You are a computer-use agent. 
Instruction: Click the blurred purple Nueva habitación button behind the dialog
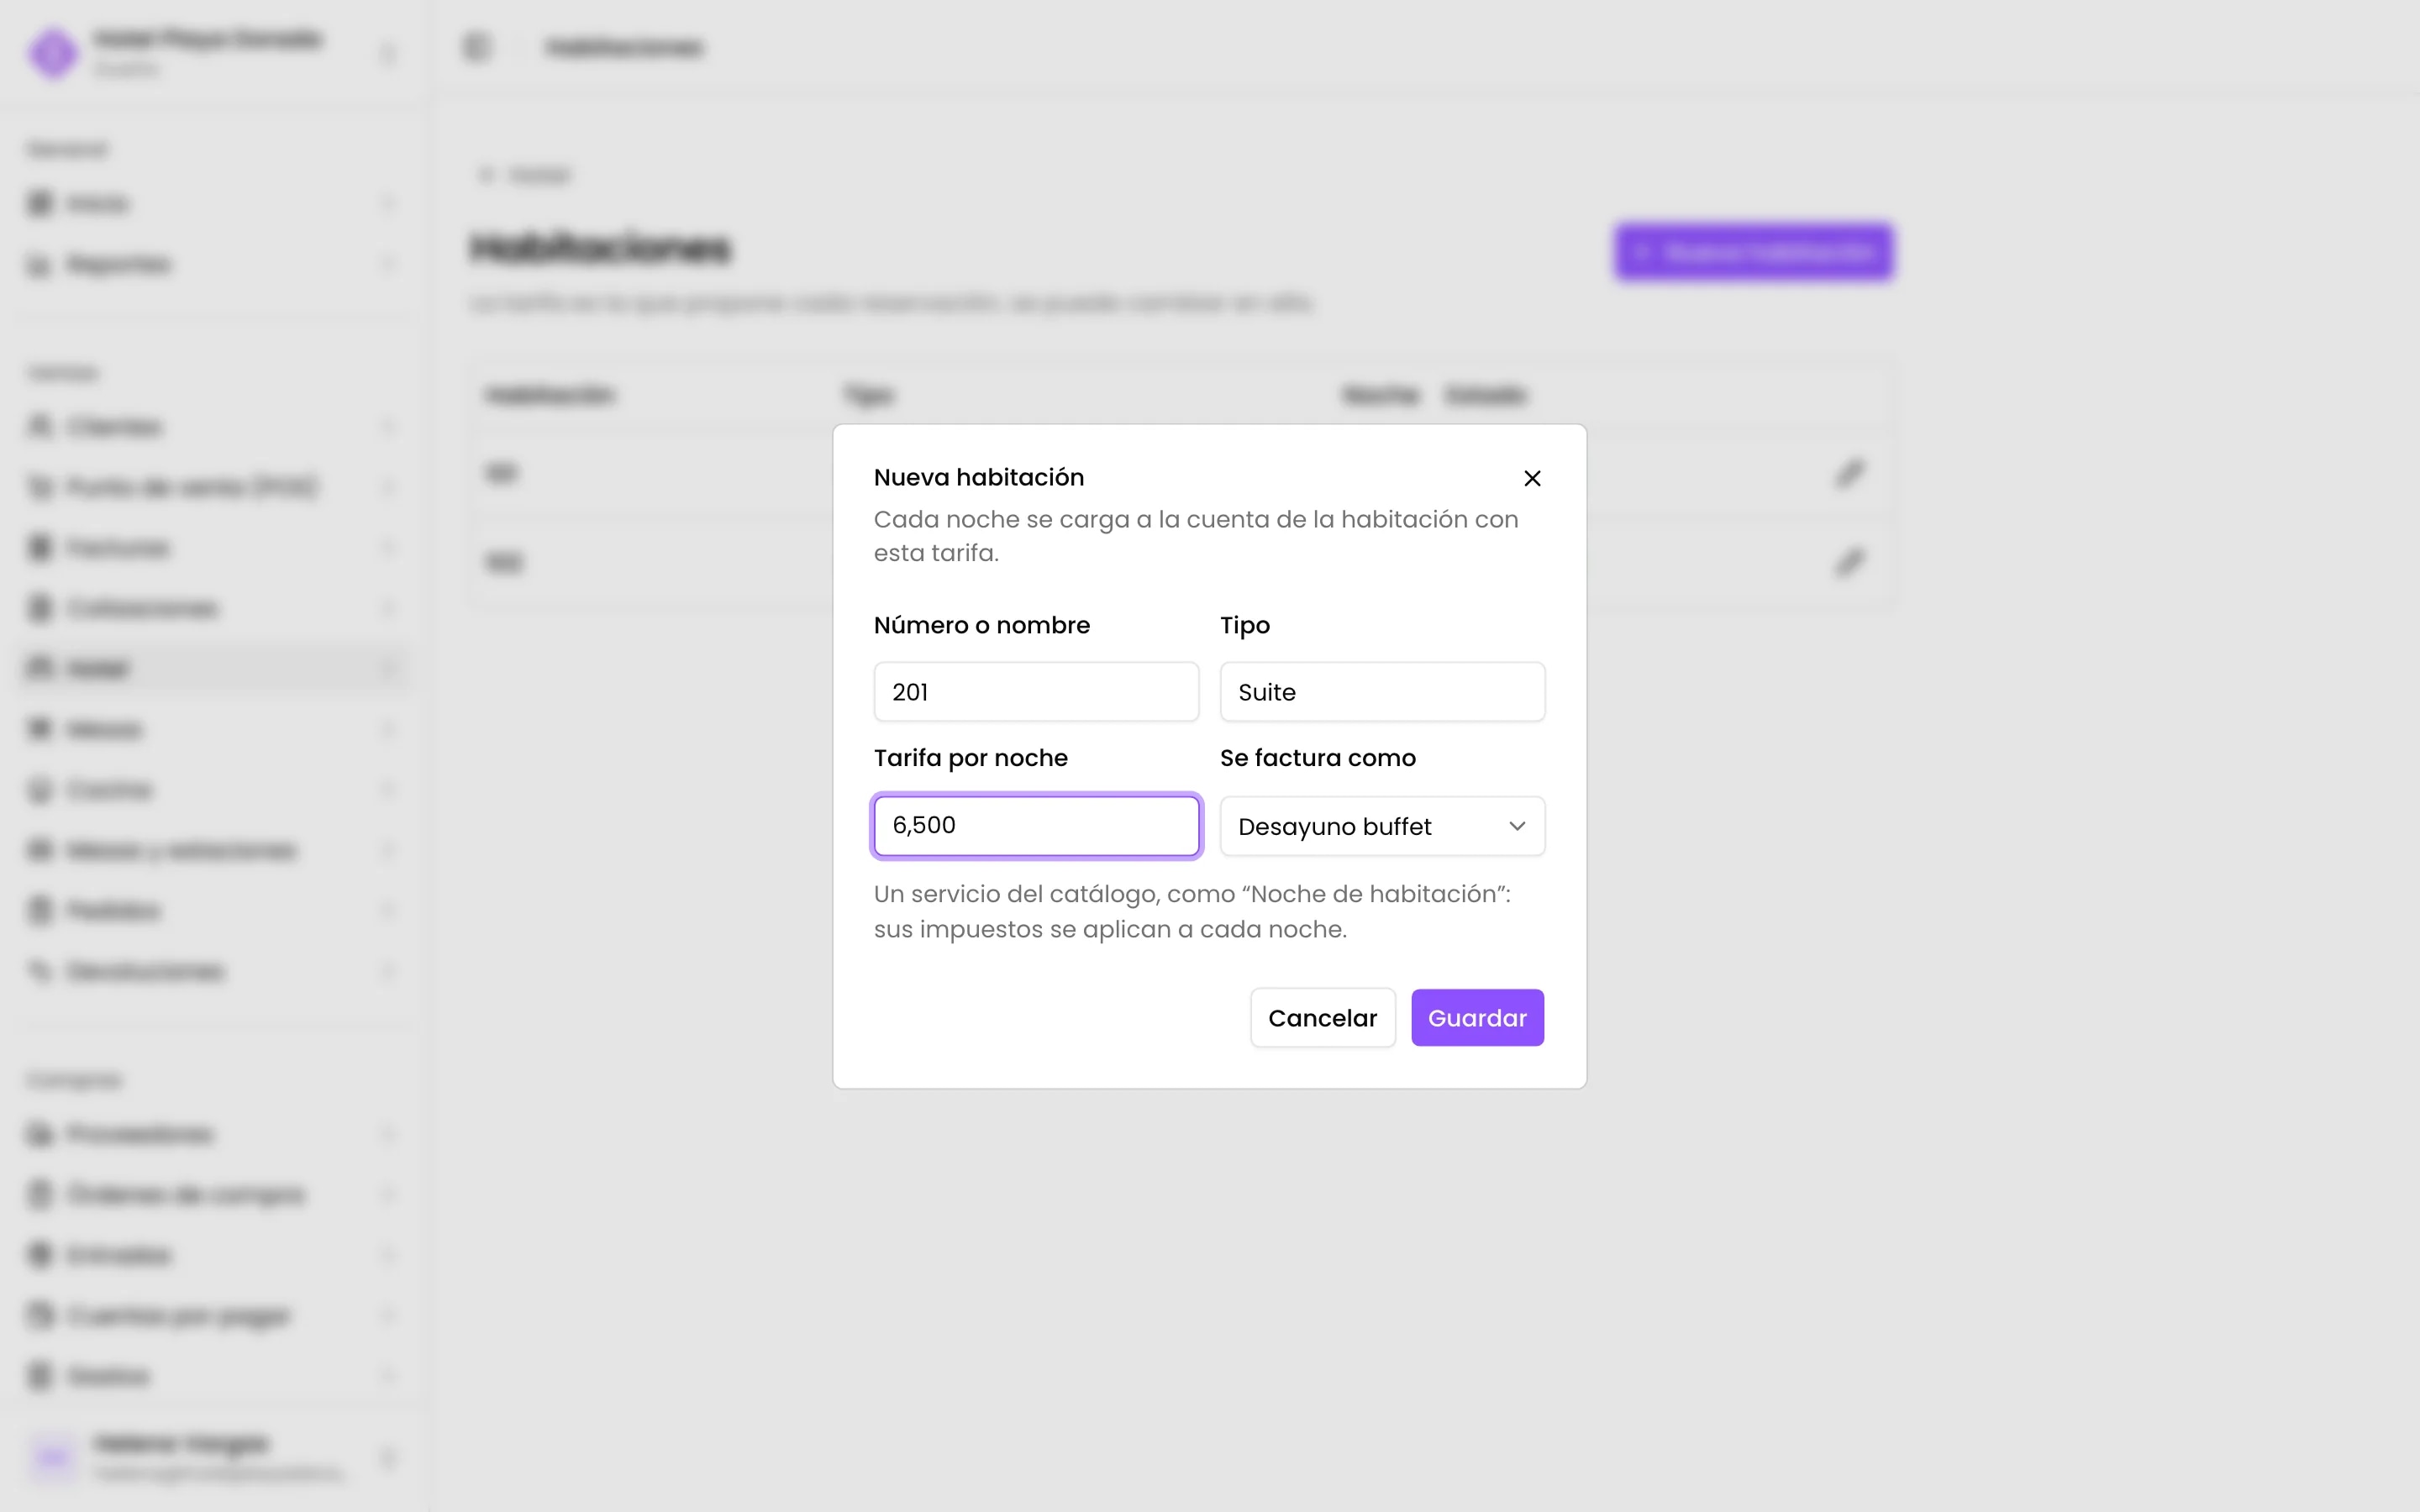(1754, 252)
